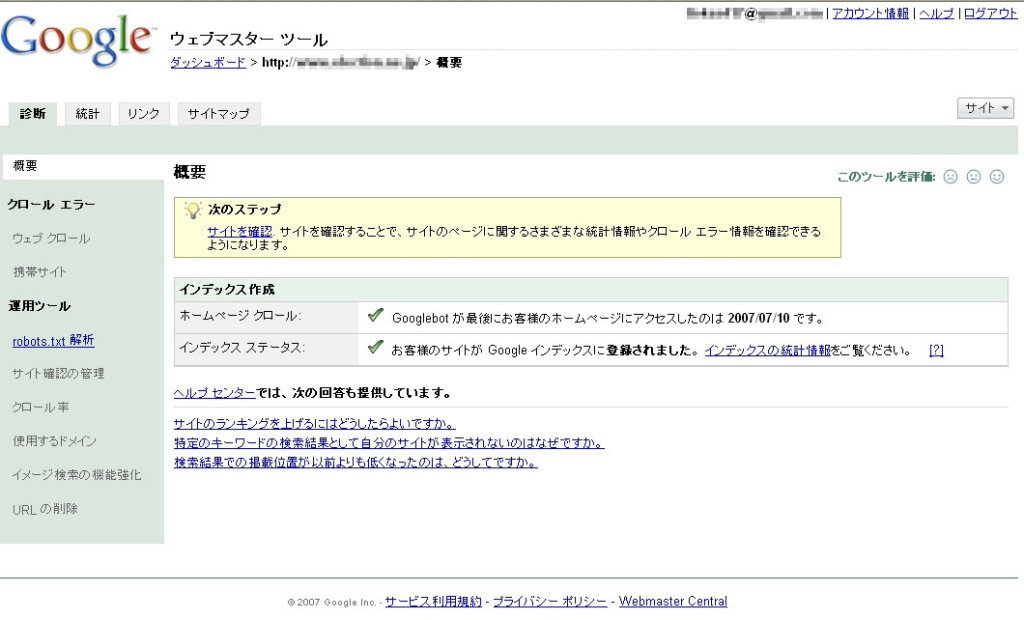Viewport: 1024px width, 620px height.
Task: Click the ログアウト link
Action: pyautogui.click(x=991, y=14)
